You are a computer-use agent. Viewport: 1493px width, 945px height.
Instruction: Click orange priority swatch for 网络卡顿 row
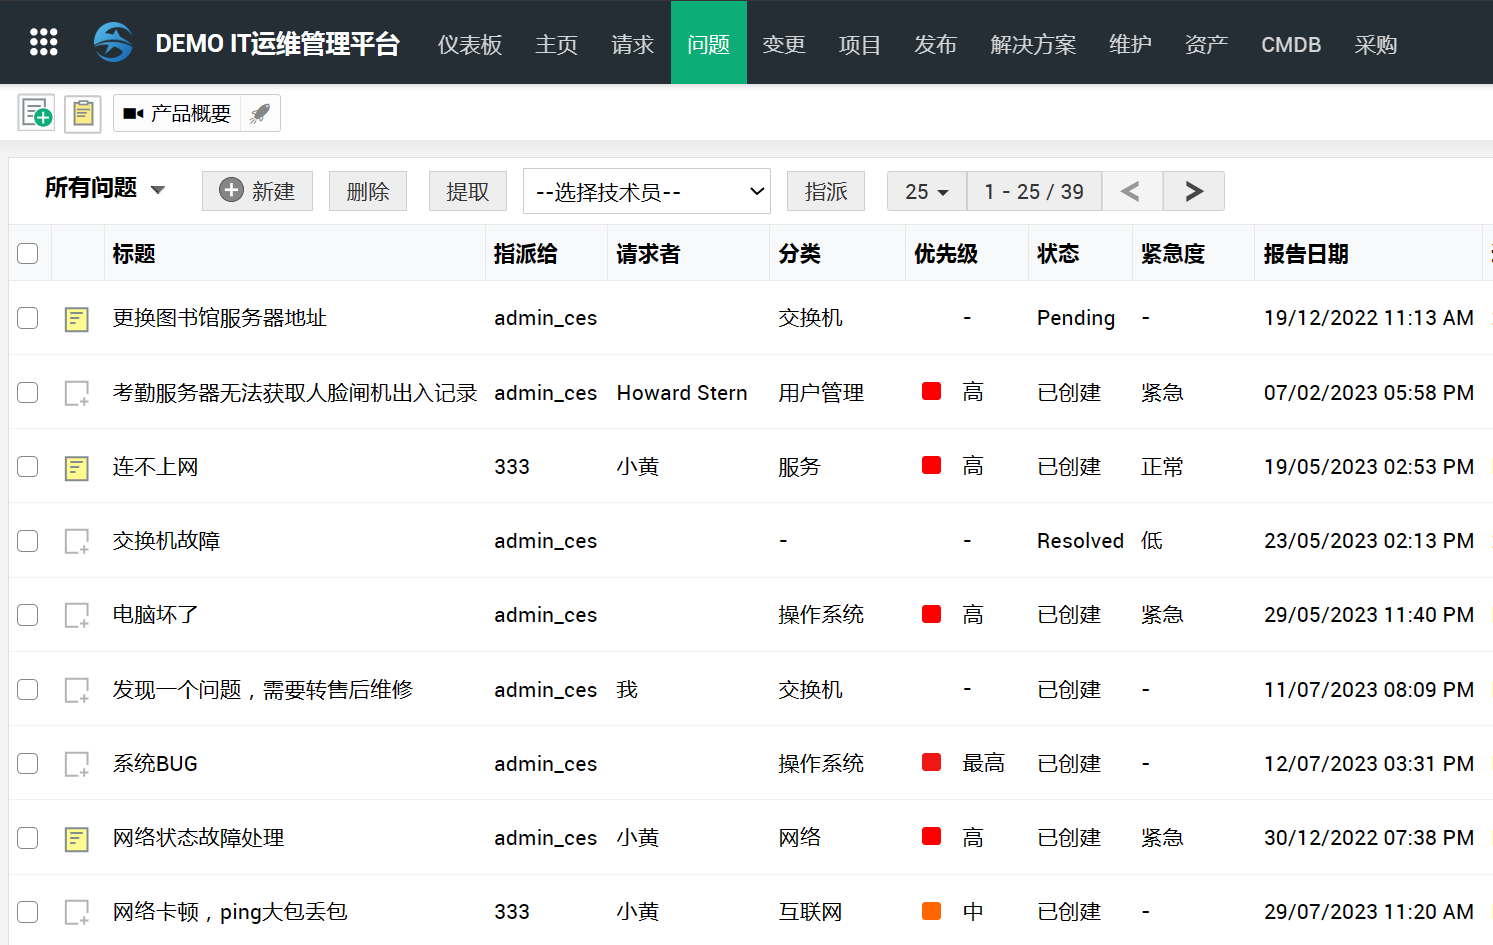931,911
